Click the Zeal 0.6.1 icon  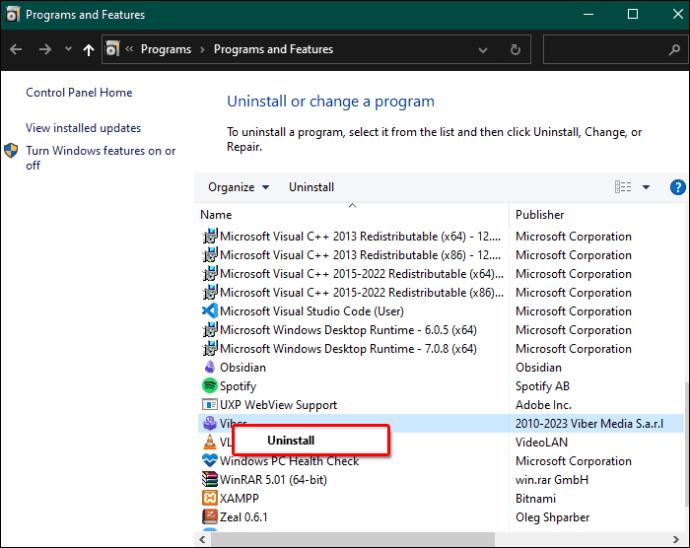(210, 517)
